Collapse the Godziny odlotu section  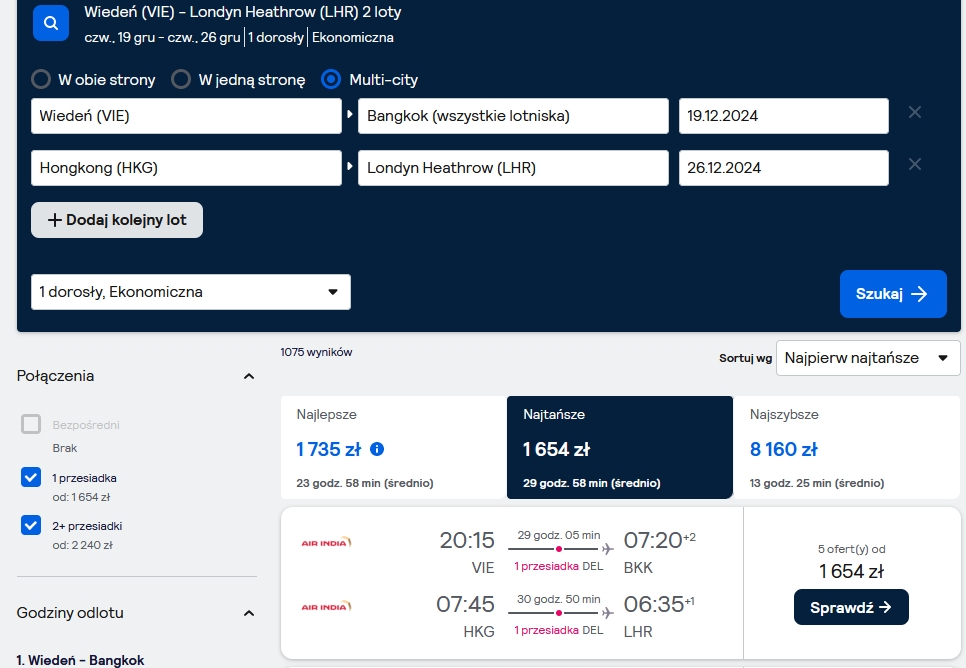coord(249,613)
